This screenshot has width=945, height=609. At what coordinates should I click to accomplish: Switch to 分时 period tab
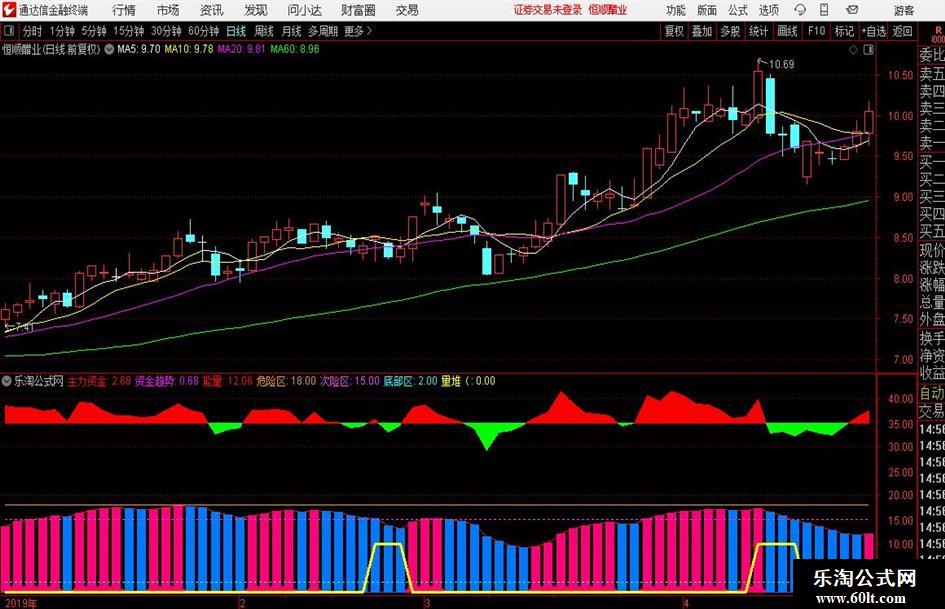pyautogui.click(x=33, y=31)
